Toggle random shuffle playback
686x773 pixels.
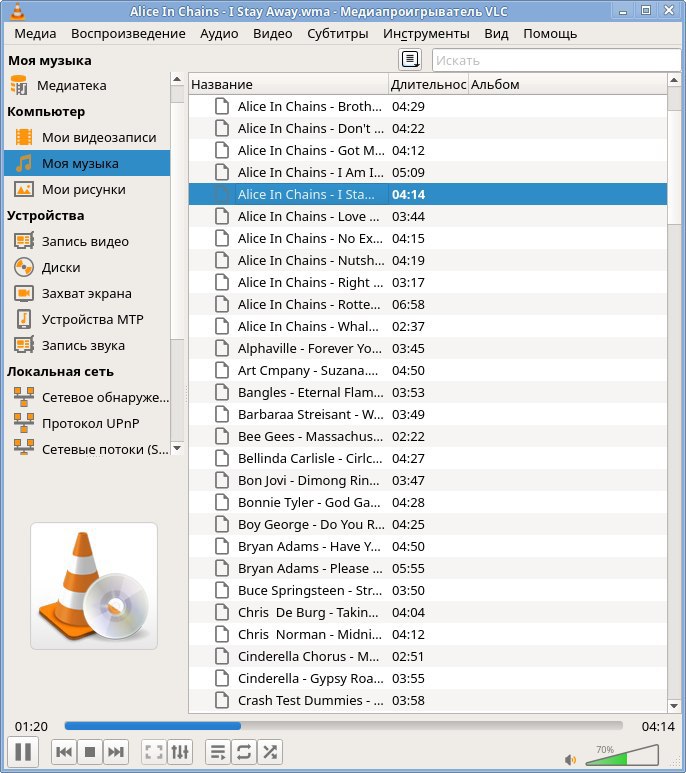[x=270, y=752]
